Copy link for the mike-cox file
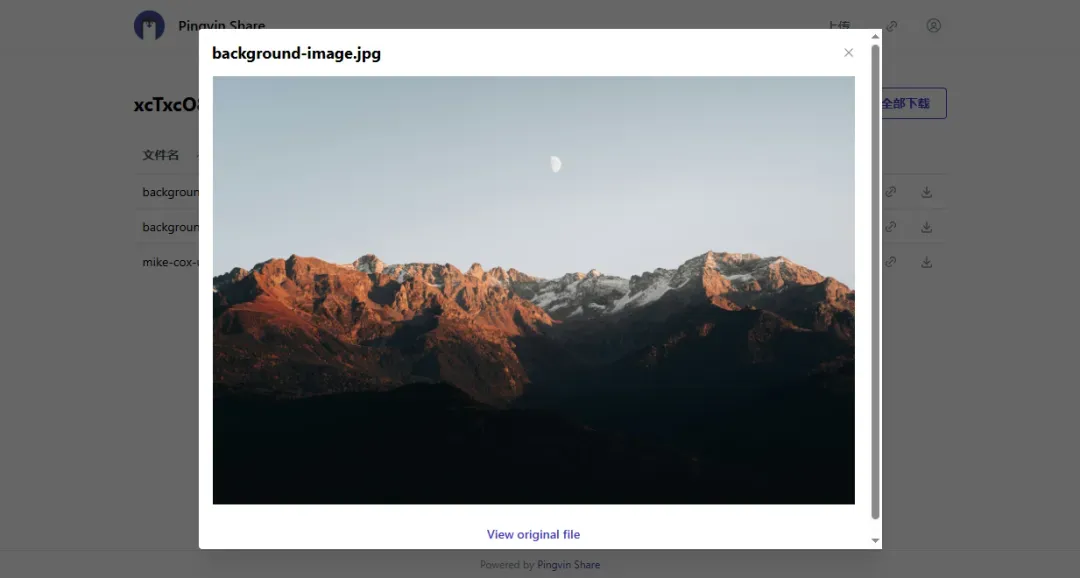Image resolution: width=1080 pixels, height=578 pixels. tap(891, 262)
